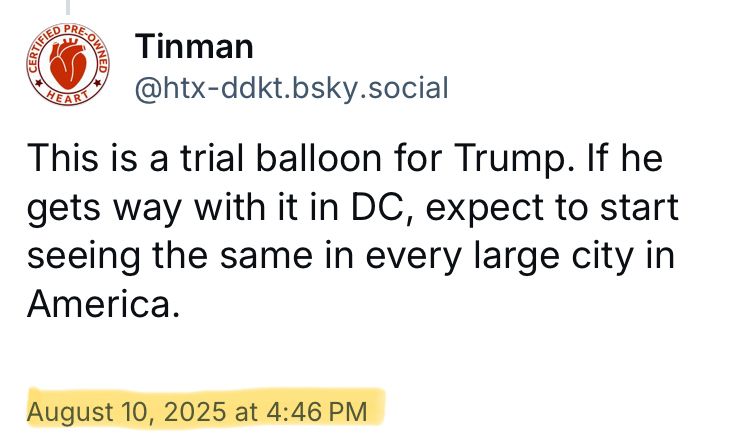
Task: Click "every large city" in post text
Action: [x=500, y=256]
